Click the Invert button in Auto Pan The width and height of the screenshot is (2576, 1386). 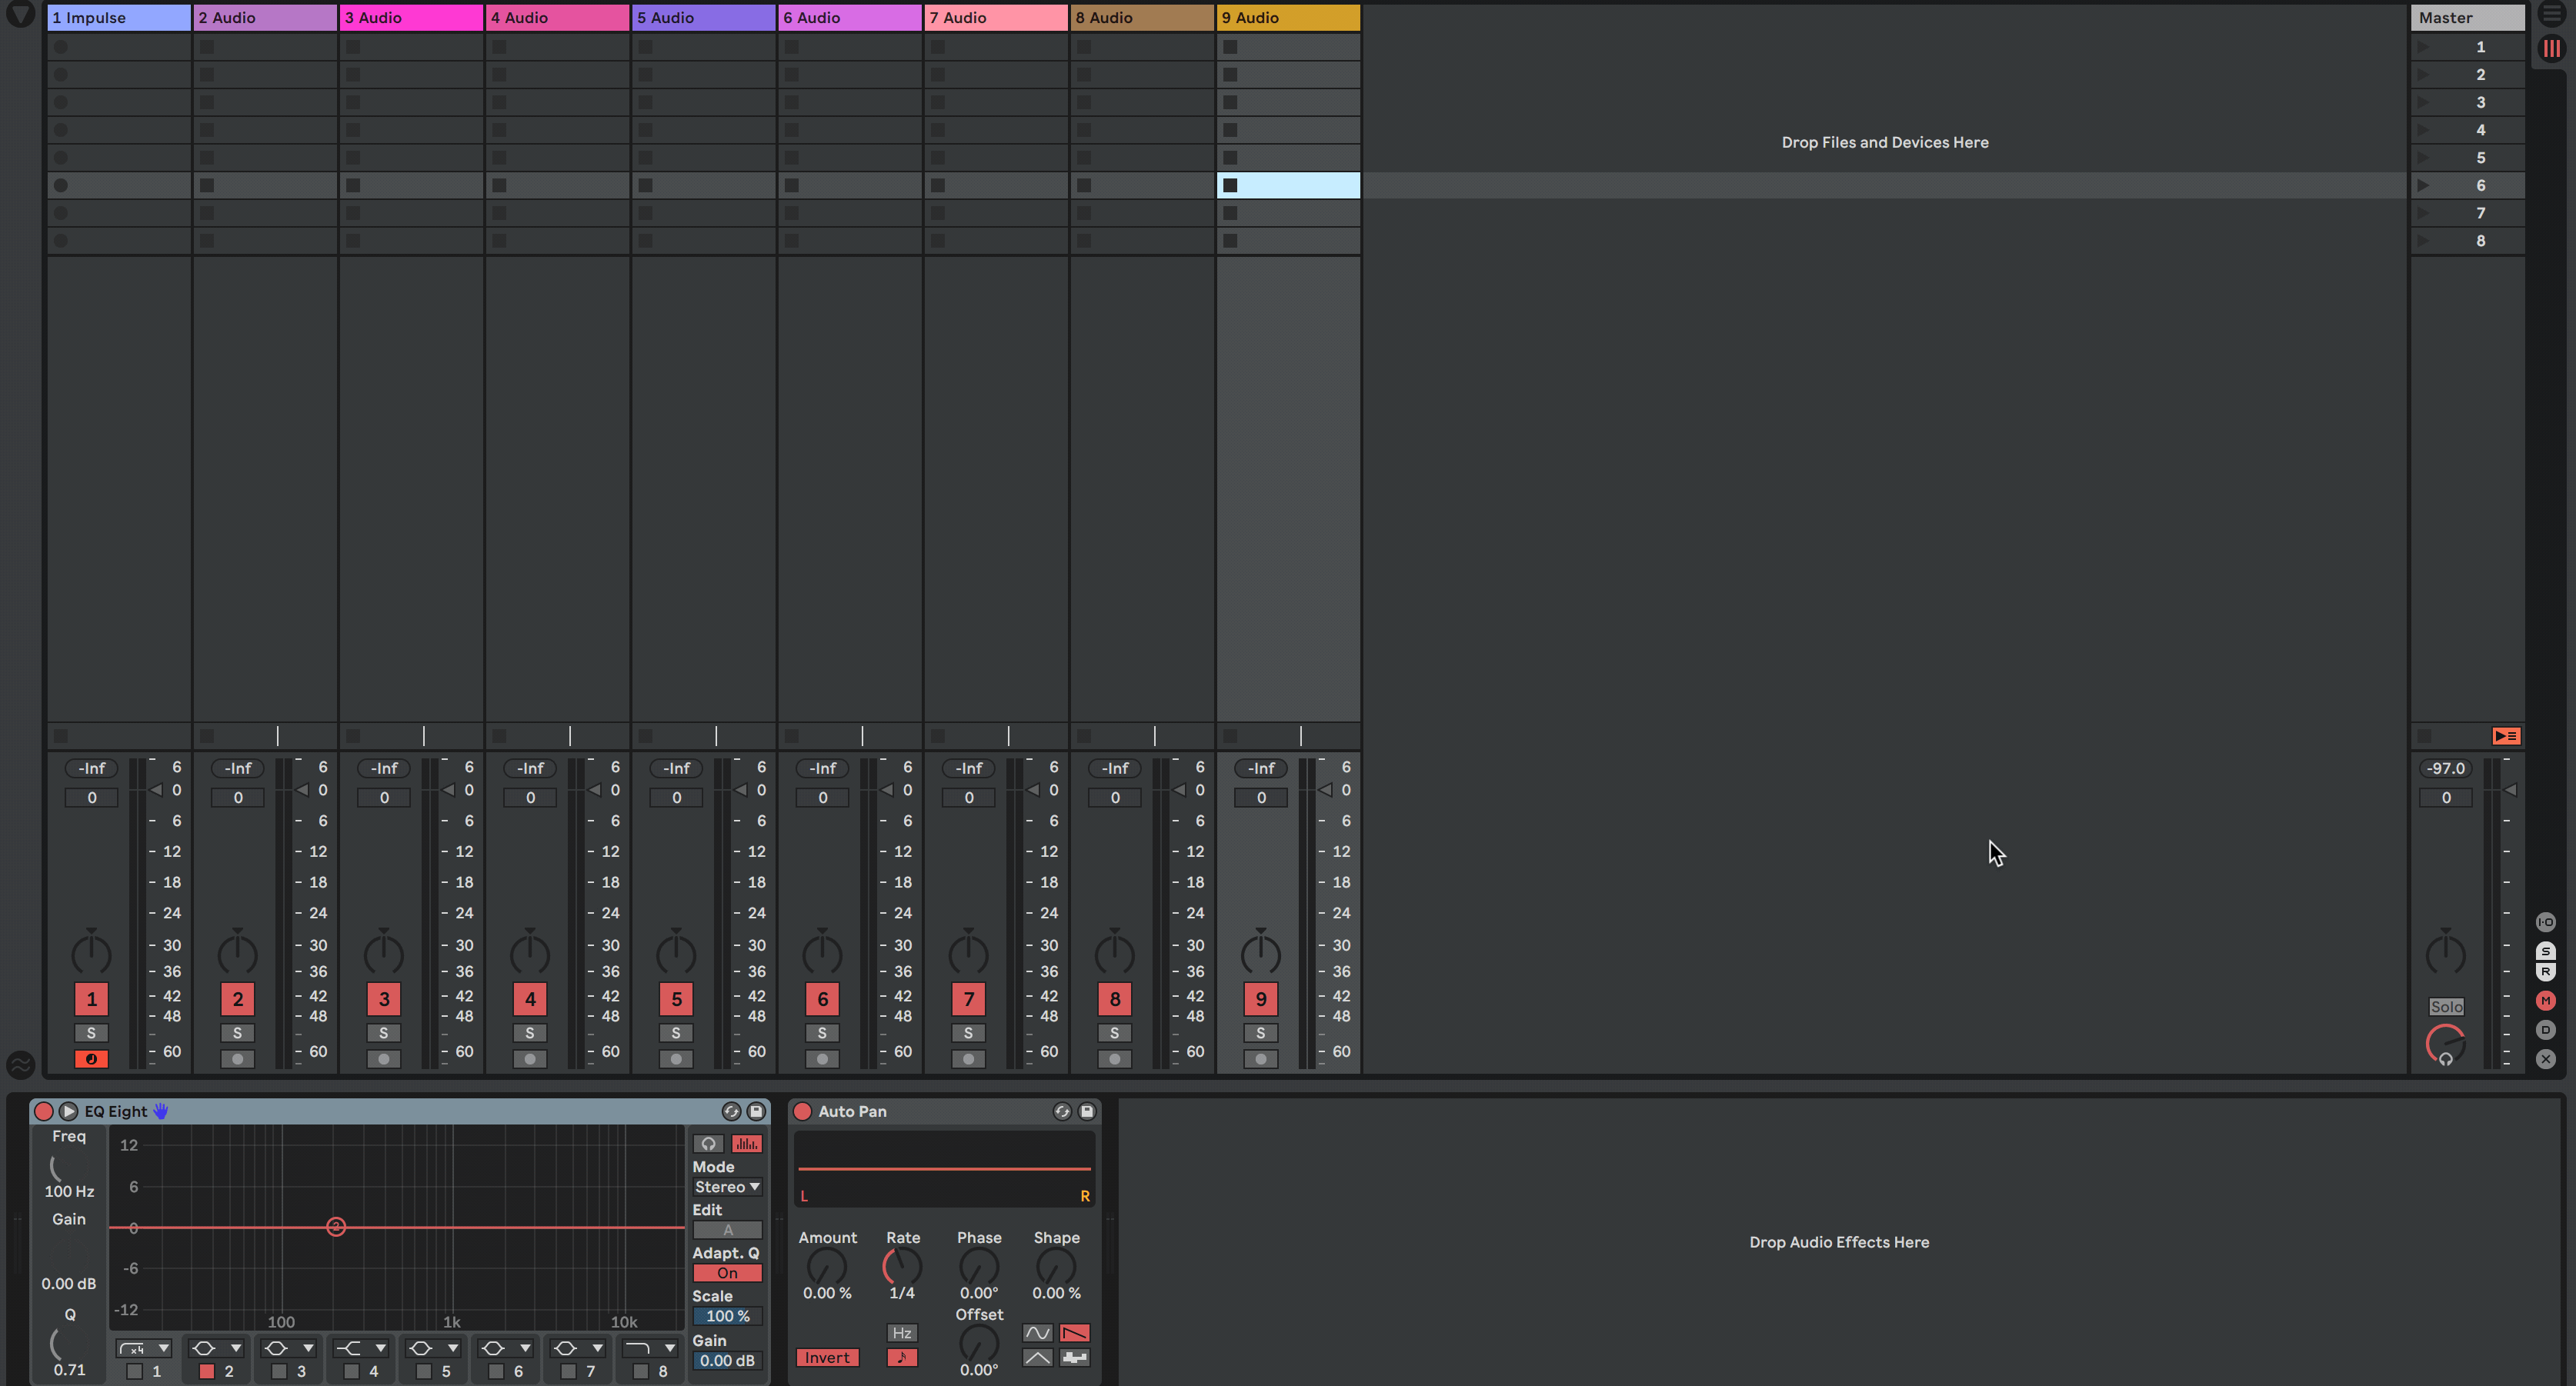point(827,1357)
